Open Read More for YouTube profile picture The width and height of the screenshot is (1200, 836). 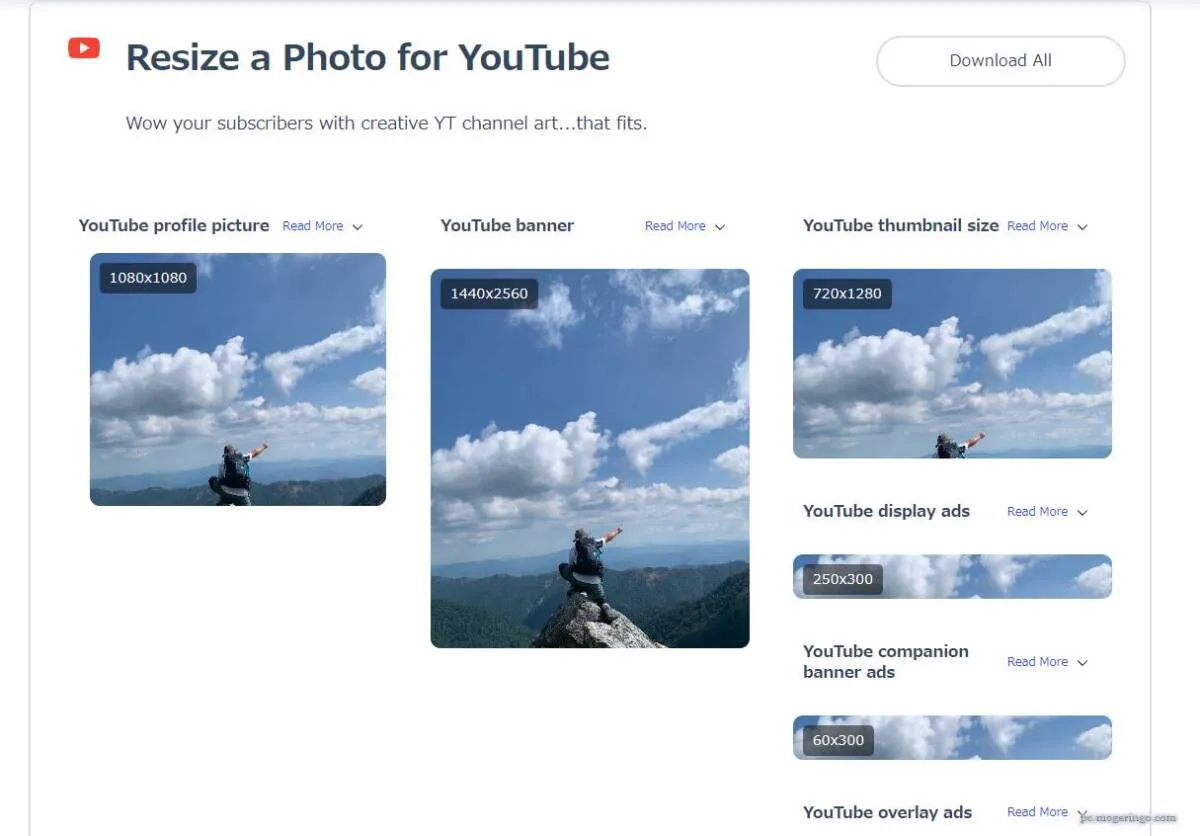[313, 226]
